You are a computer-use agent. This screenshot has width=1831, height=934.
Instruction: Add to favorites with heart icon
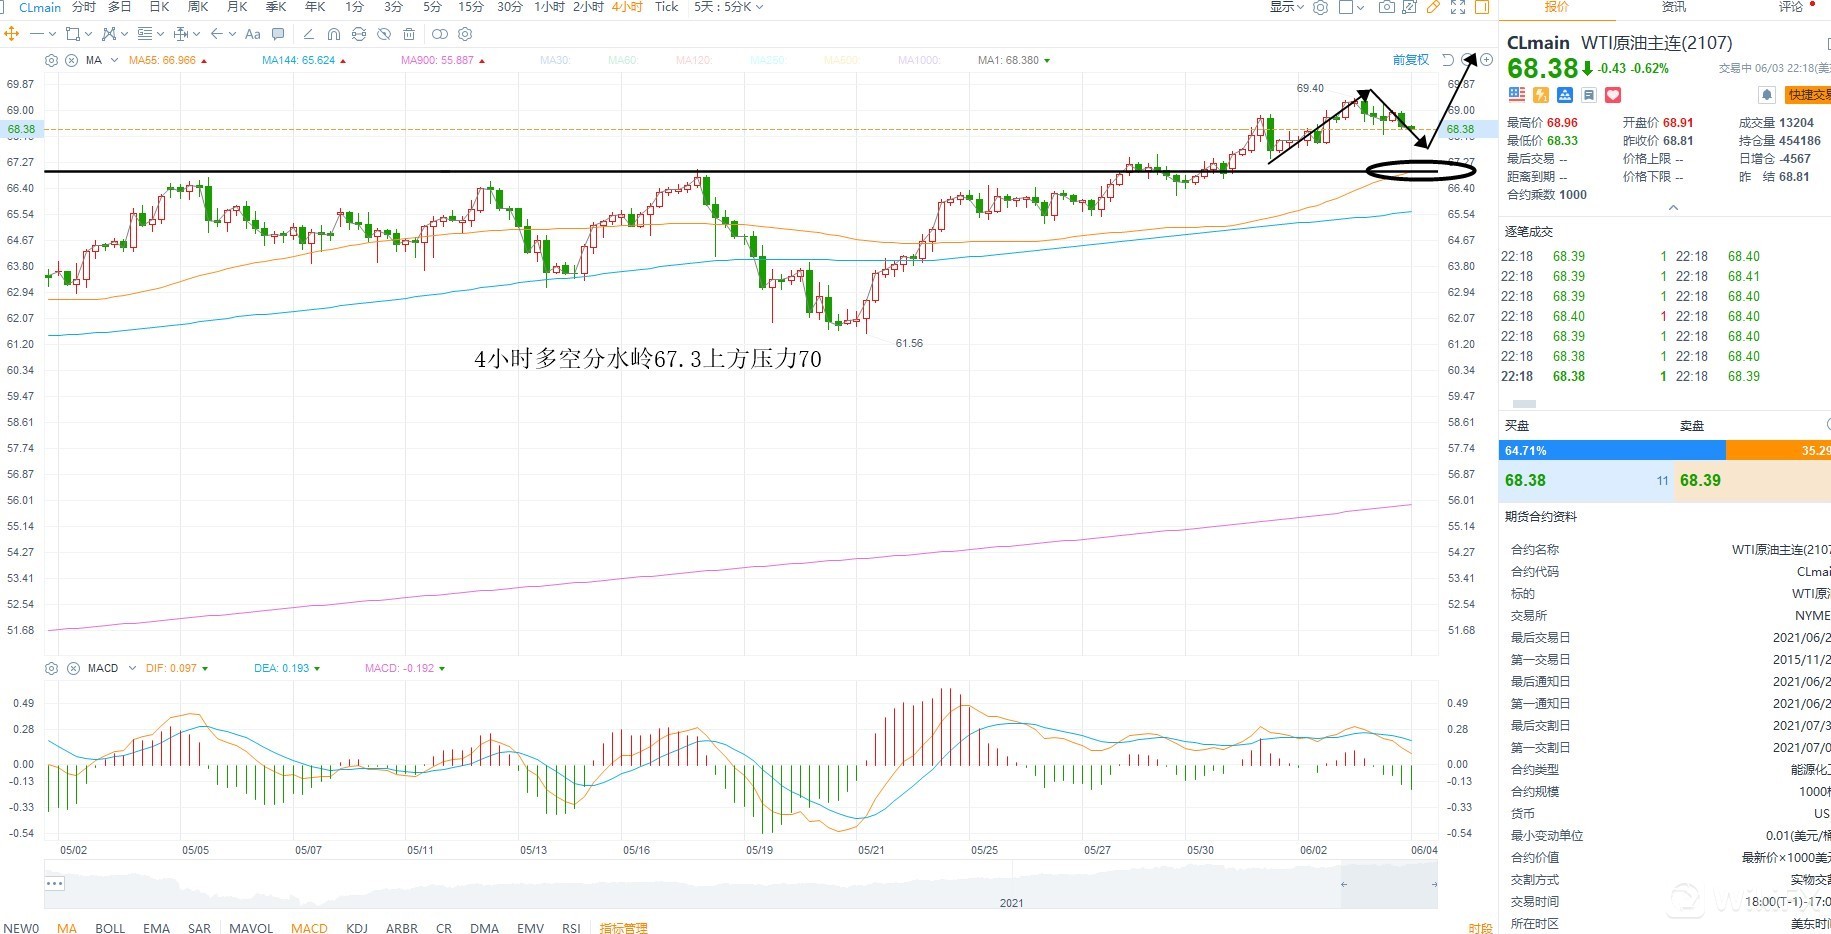pos(1613,95)
